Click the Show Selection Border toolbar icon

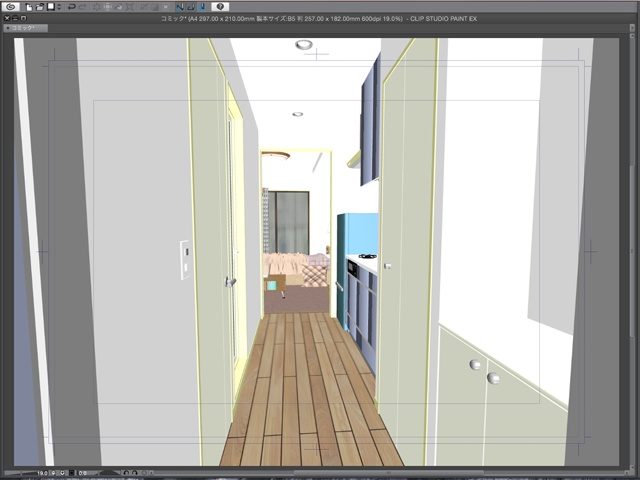(166, 7)
